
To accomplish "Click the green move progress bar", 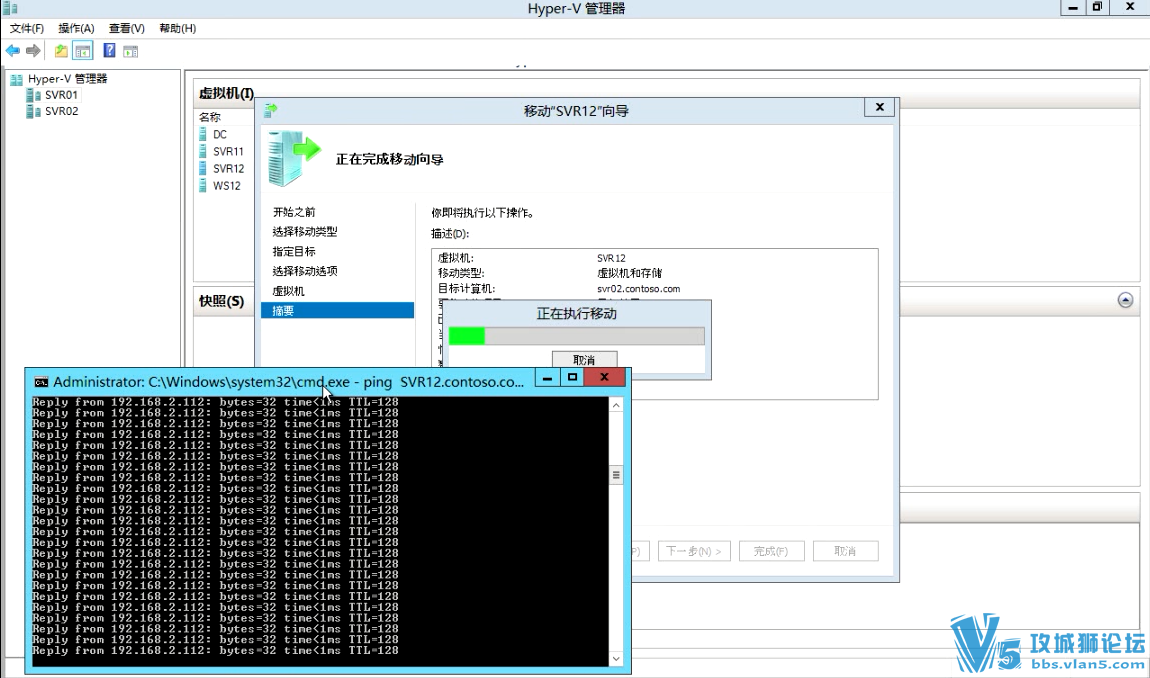I will (x=576, y=336).
